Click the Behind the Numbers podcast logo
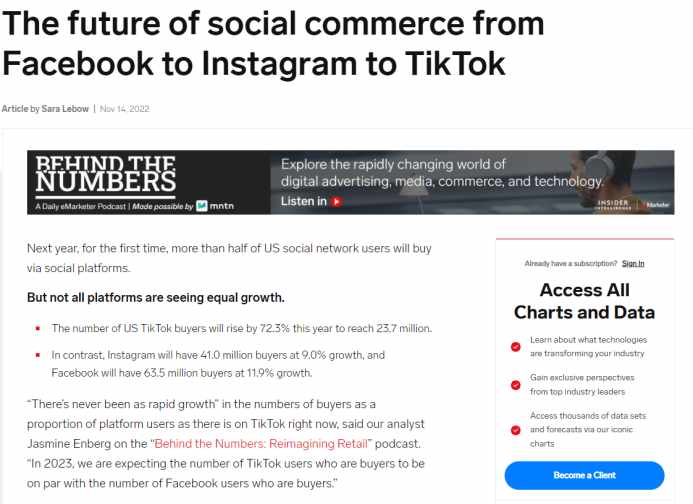693x504 pixels. (x=106, y=175)
